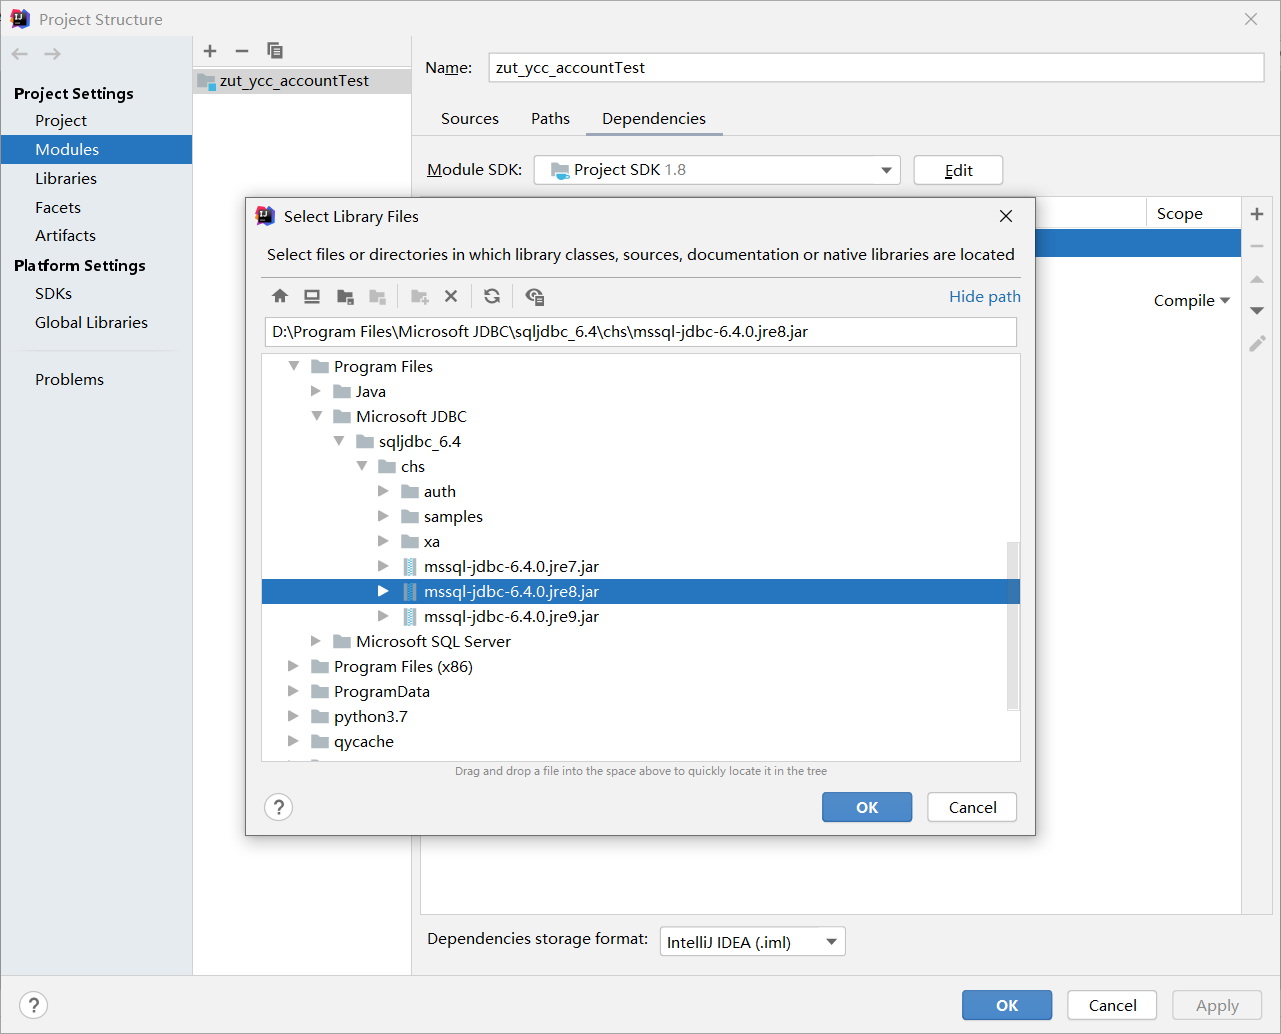This screenshot has width=1281, height=1034.
Task: Click the New Folder toolbar icon
Action: click(x=420, y=296)
